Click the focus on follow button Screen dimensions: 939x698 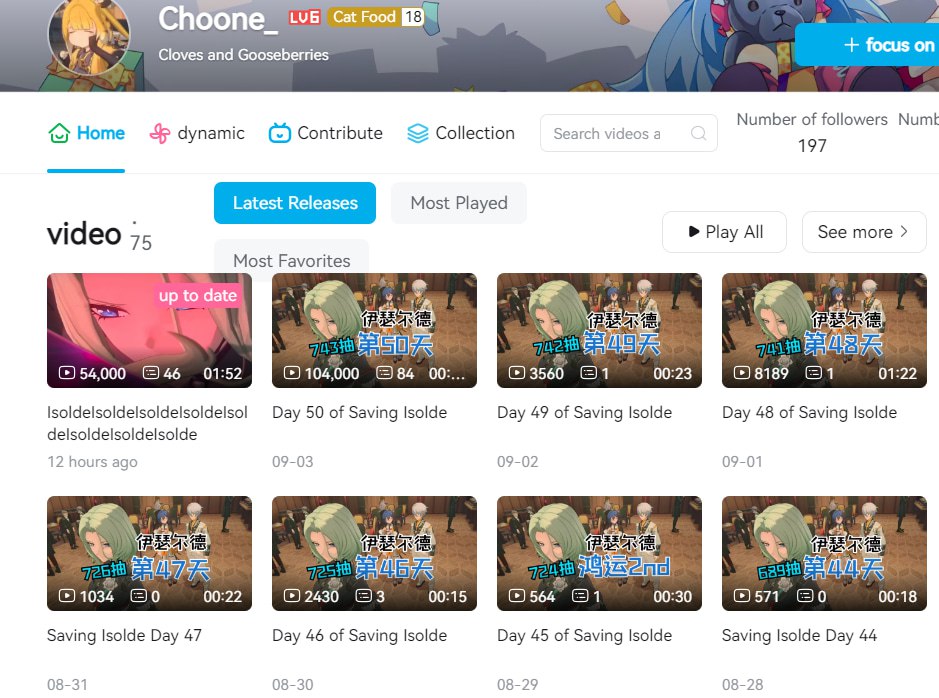coord(867,45)
